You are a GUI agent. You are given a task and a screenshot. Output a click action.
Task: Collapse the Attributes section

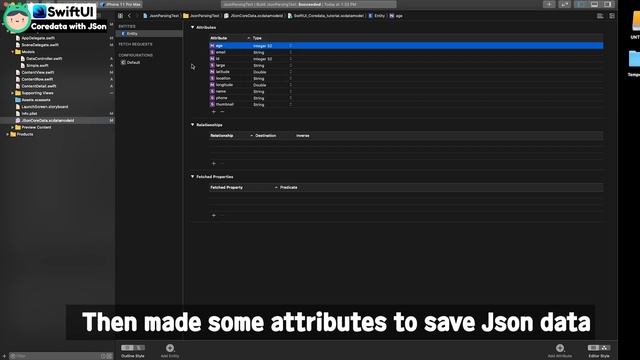[192, 27]
